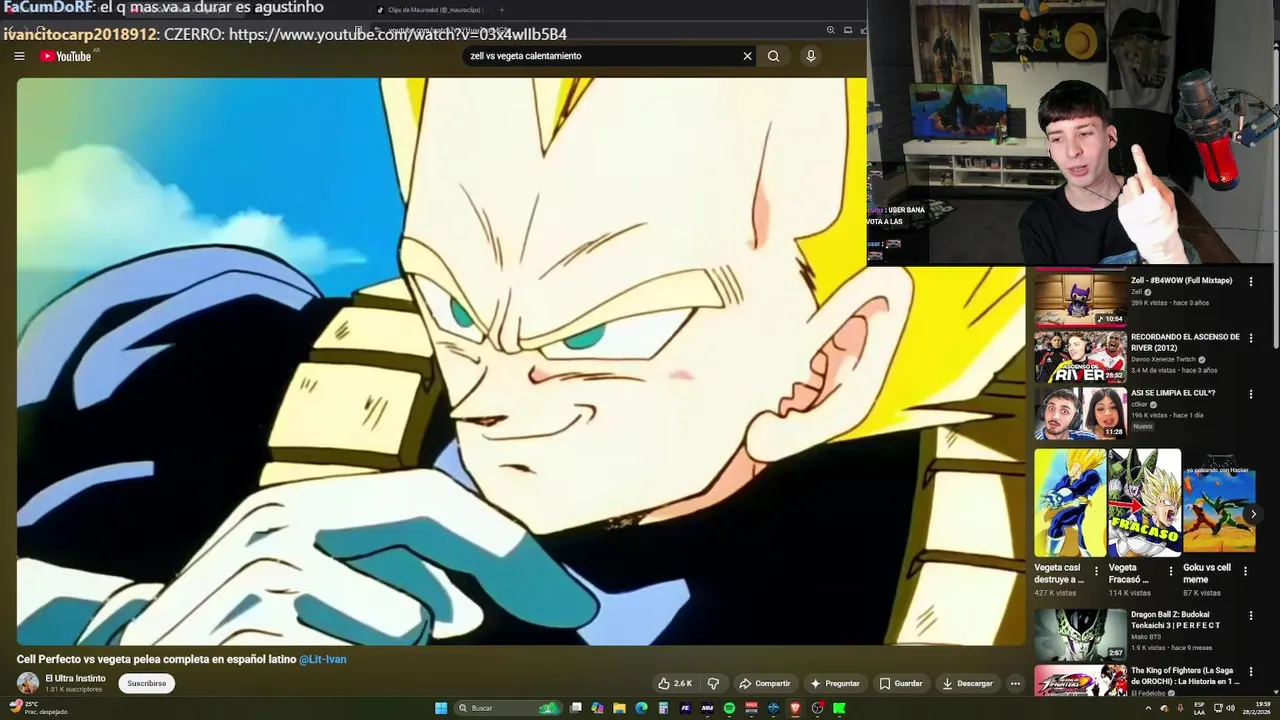Clear the YouTube search text
The height and width of the screenshot is (720, 1280).
[747, 56]
